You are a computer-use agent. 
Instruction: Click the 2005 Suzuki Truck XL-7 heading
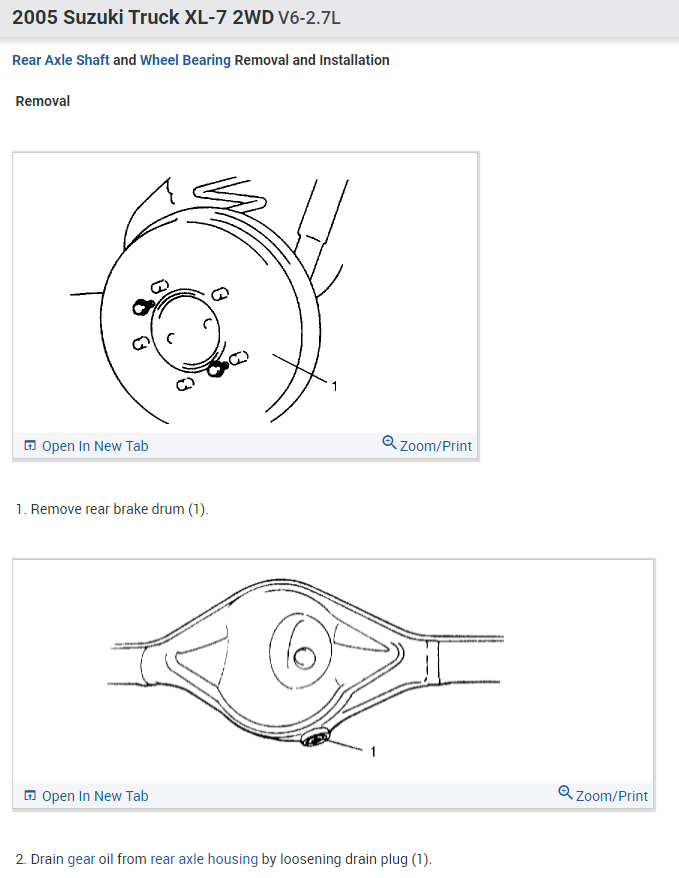[x=143, y=18]
